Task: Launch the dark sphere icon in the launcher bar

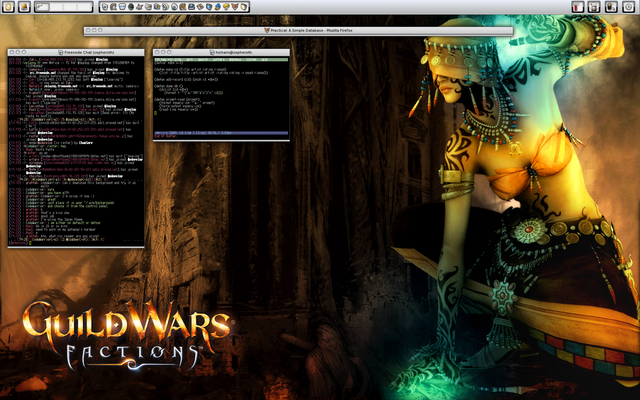Action: click(131, 7)
